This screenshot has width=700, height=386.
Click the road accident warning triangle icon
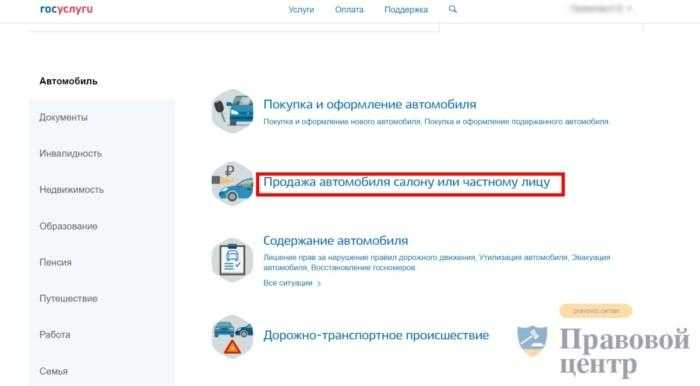click(232, 336)
